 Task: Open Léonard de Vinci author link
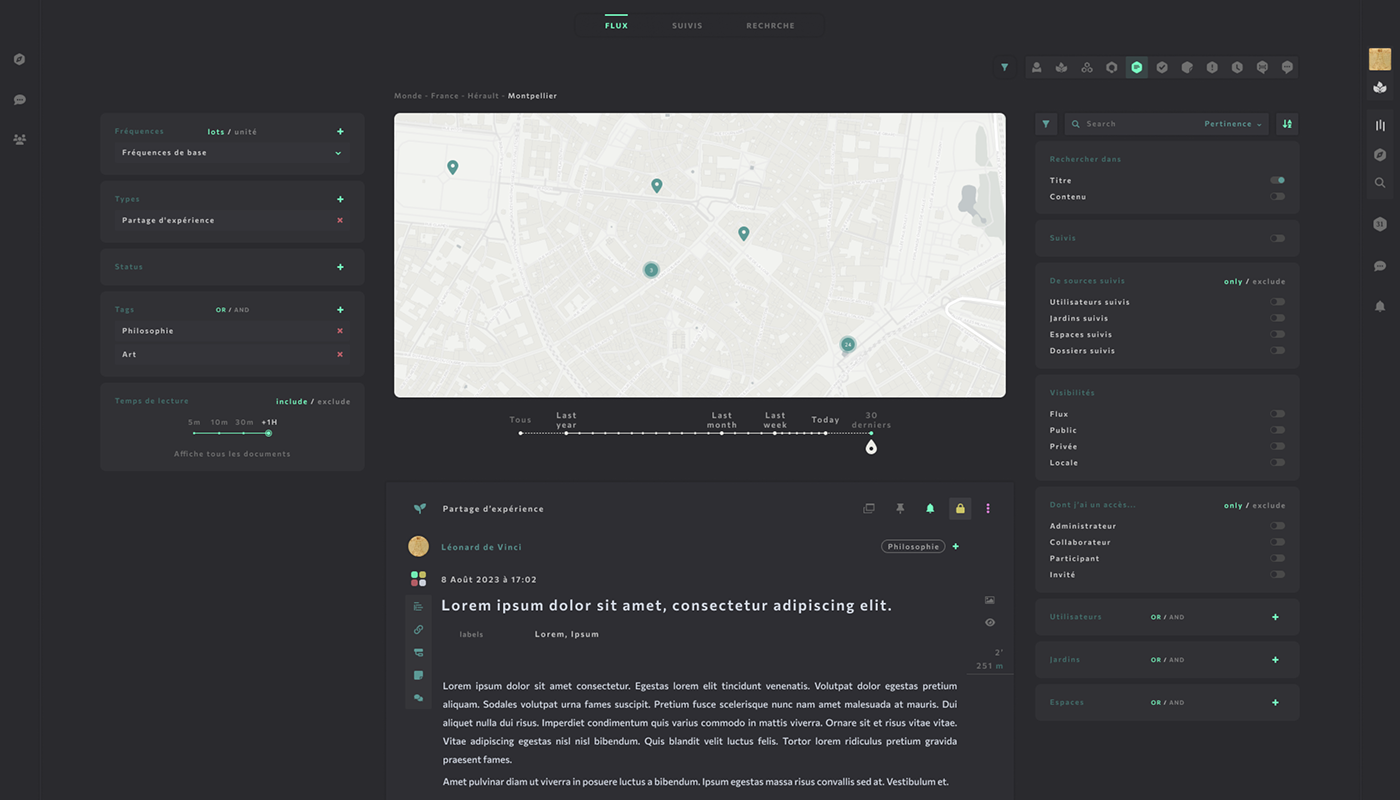click(x=481, y=547)
